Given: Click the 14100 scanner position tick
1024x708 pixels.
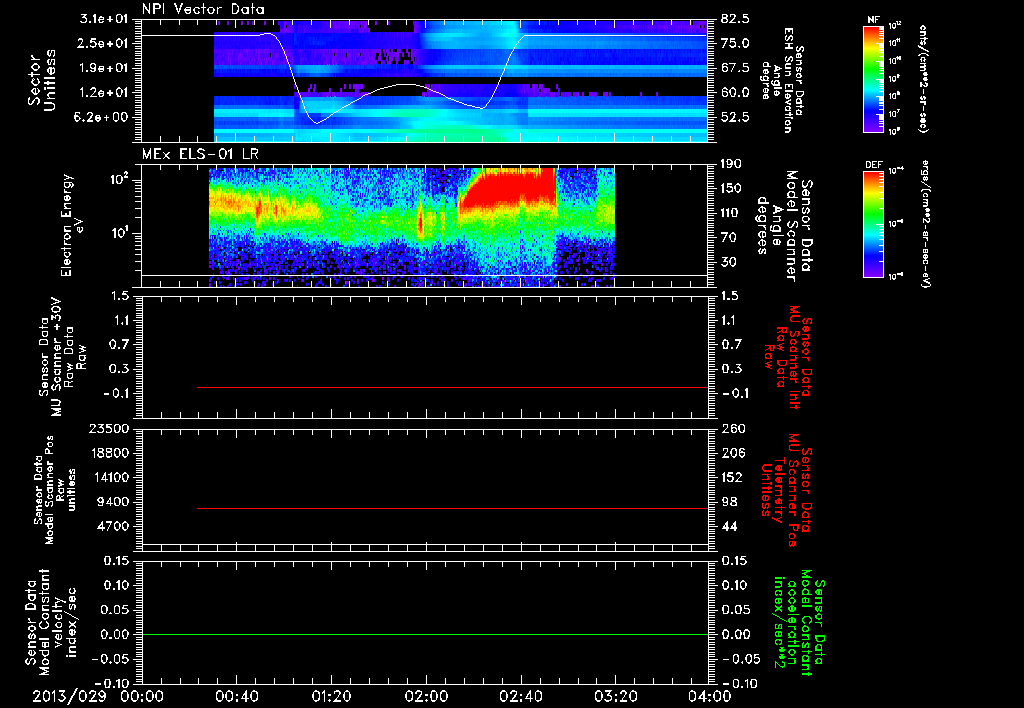Looking at the screenshot, I should (x=109, y=477).
